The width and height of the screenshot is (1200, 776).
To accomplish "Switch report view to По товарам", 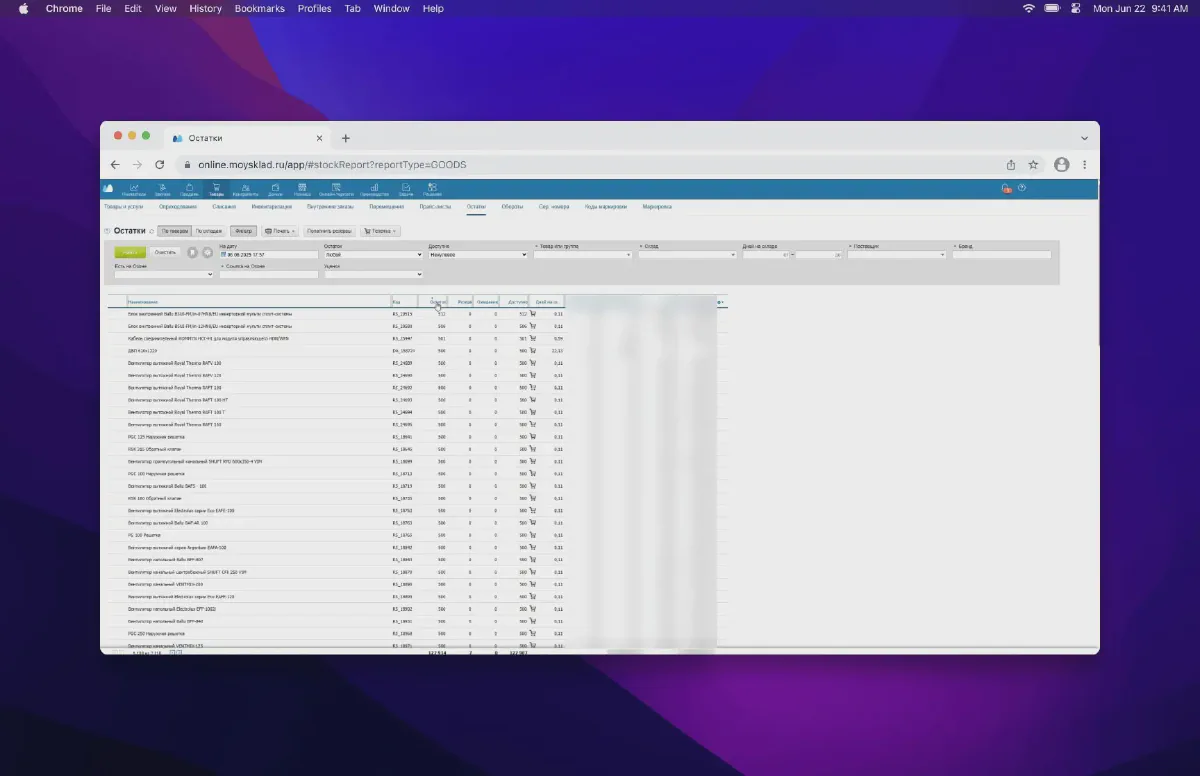I will pyautogui.click(x=175, y=231).
